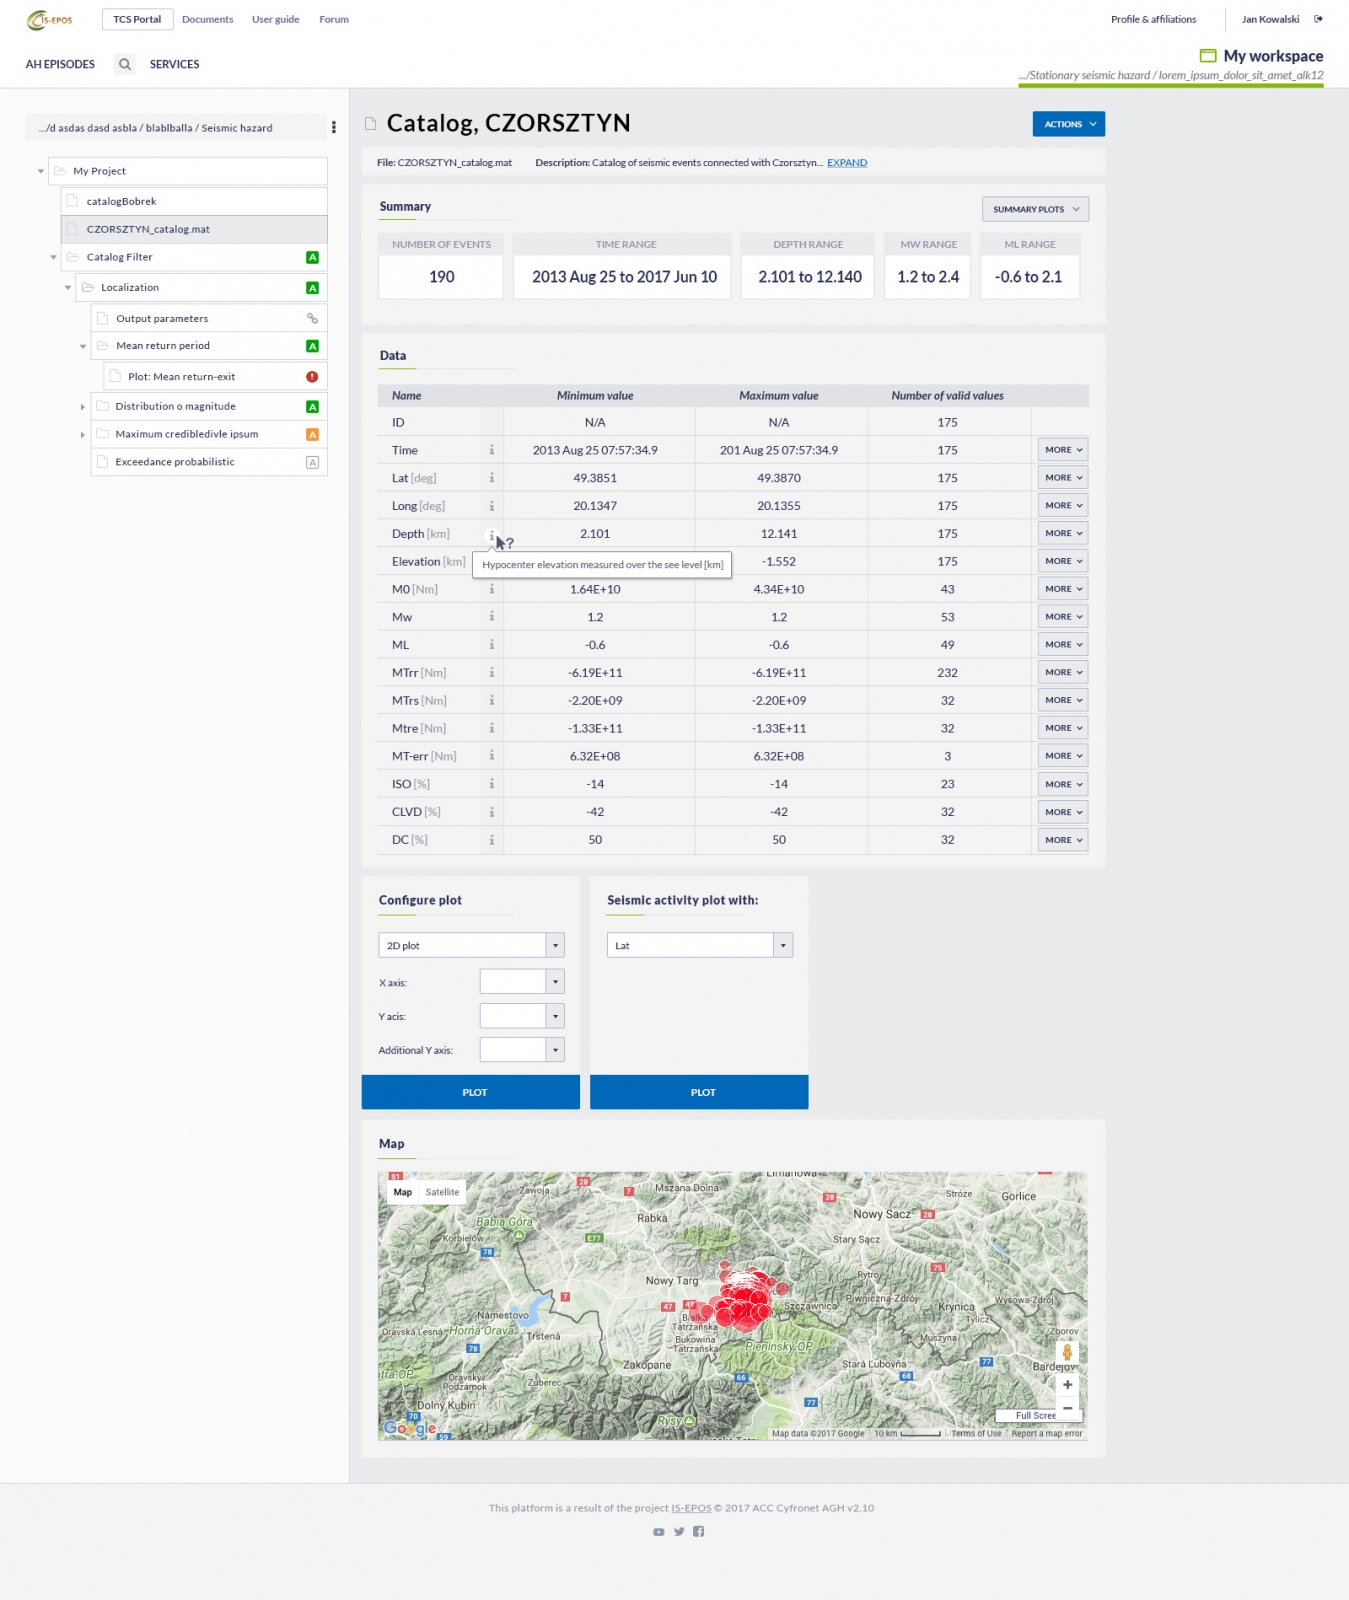Screen dimensions: 1349x1600
Task: Switch map to Satellite view
Action: click(x=442, y=1192)
